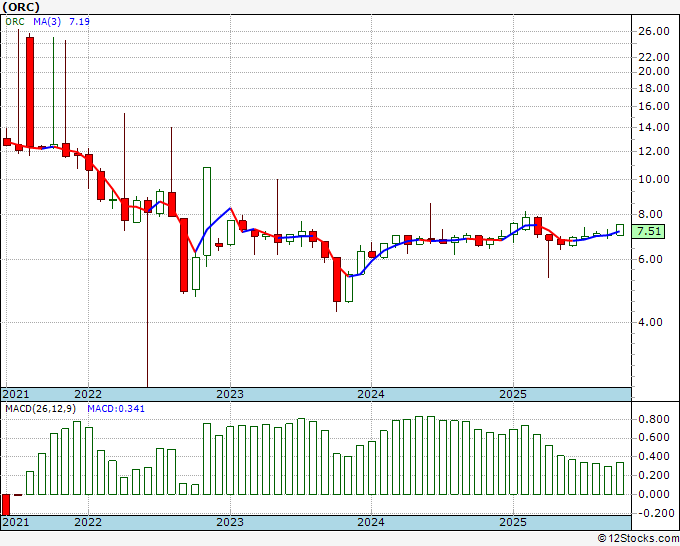Click 2021 on the MACD panel time axis
Viewport: 680px width, 546px height.
point(16,522)
